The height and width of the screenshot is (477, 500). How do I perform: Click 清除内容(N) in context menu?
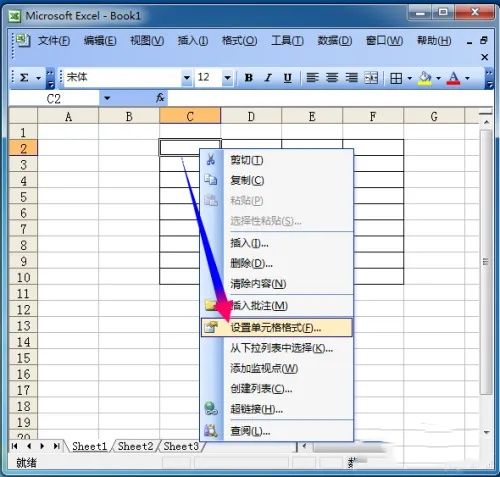click(258, 284)
